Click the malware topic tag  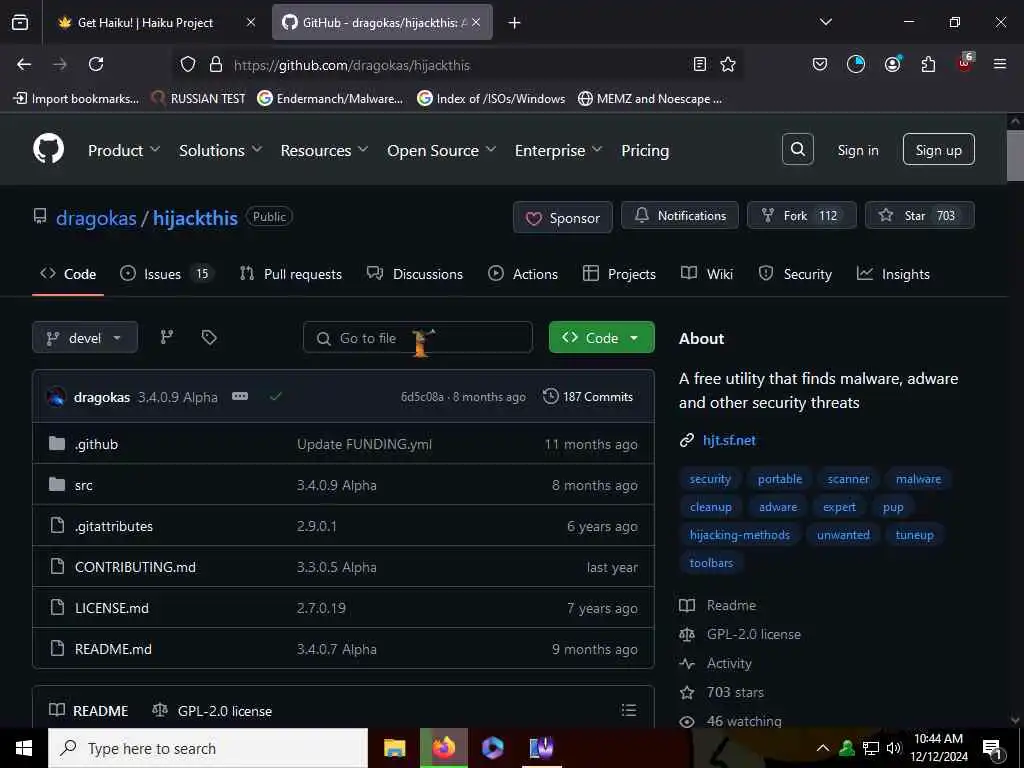pyautogui.click(x=918, y=479)
